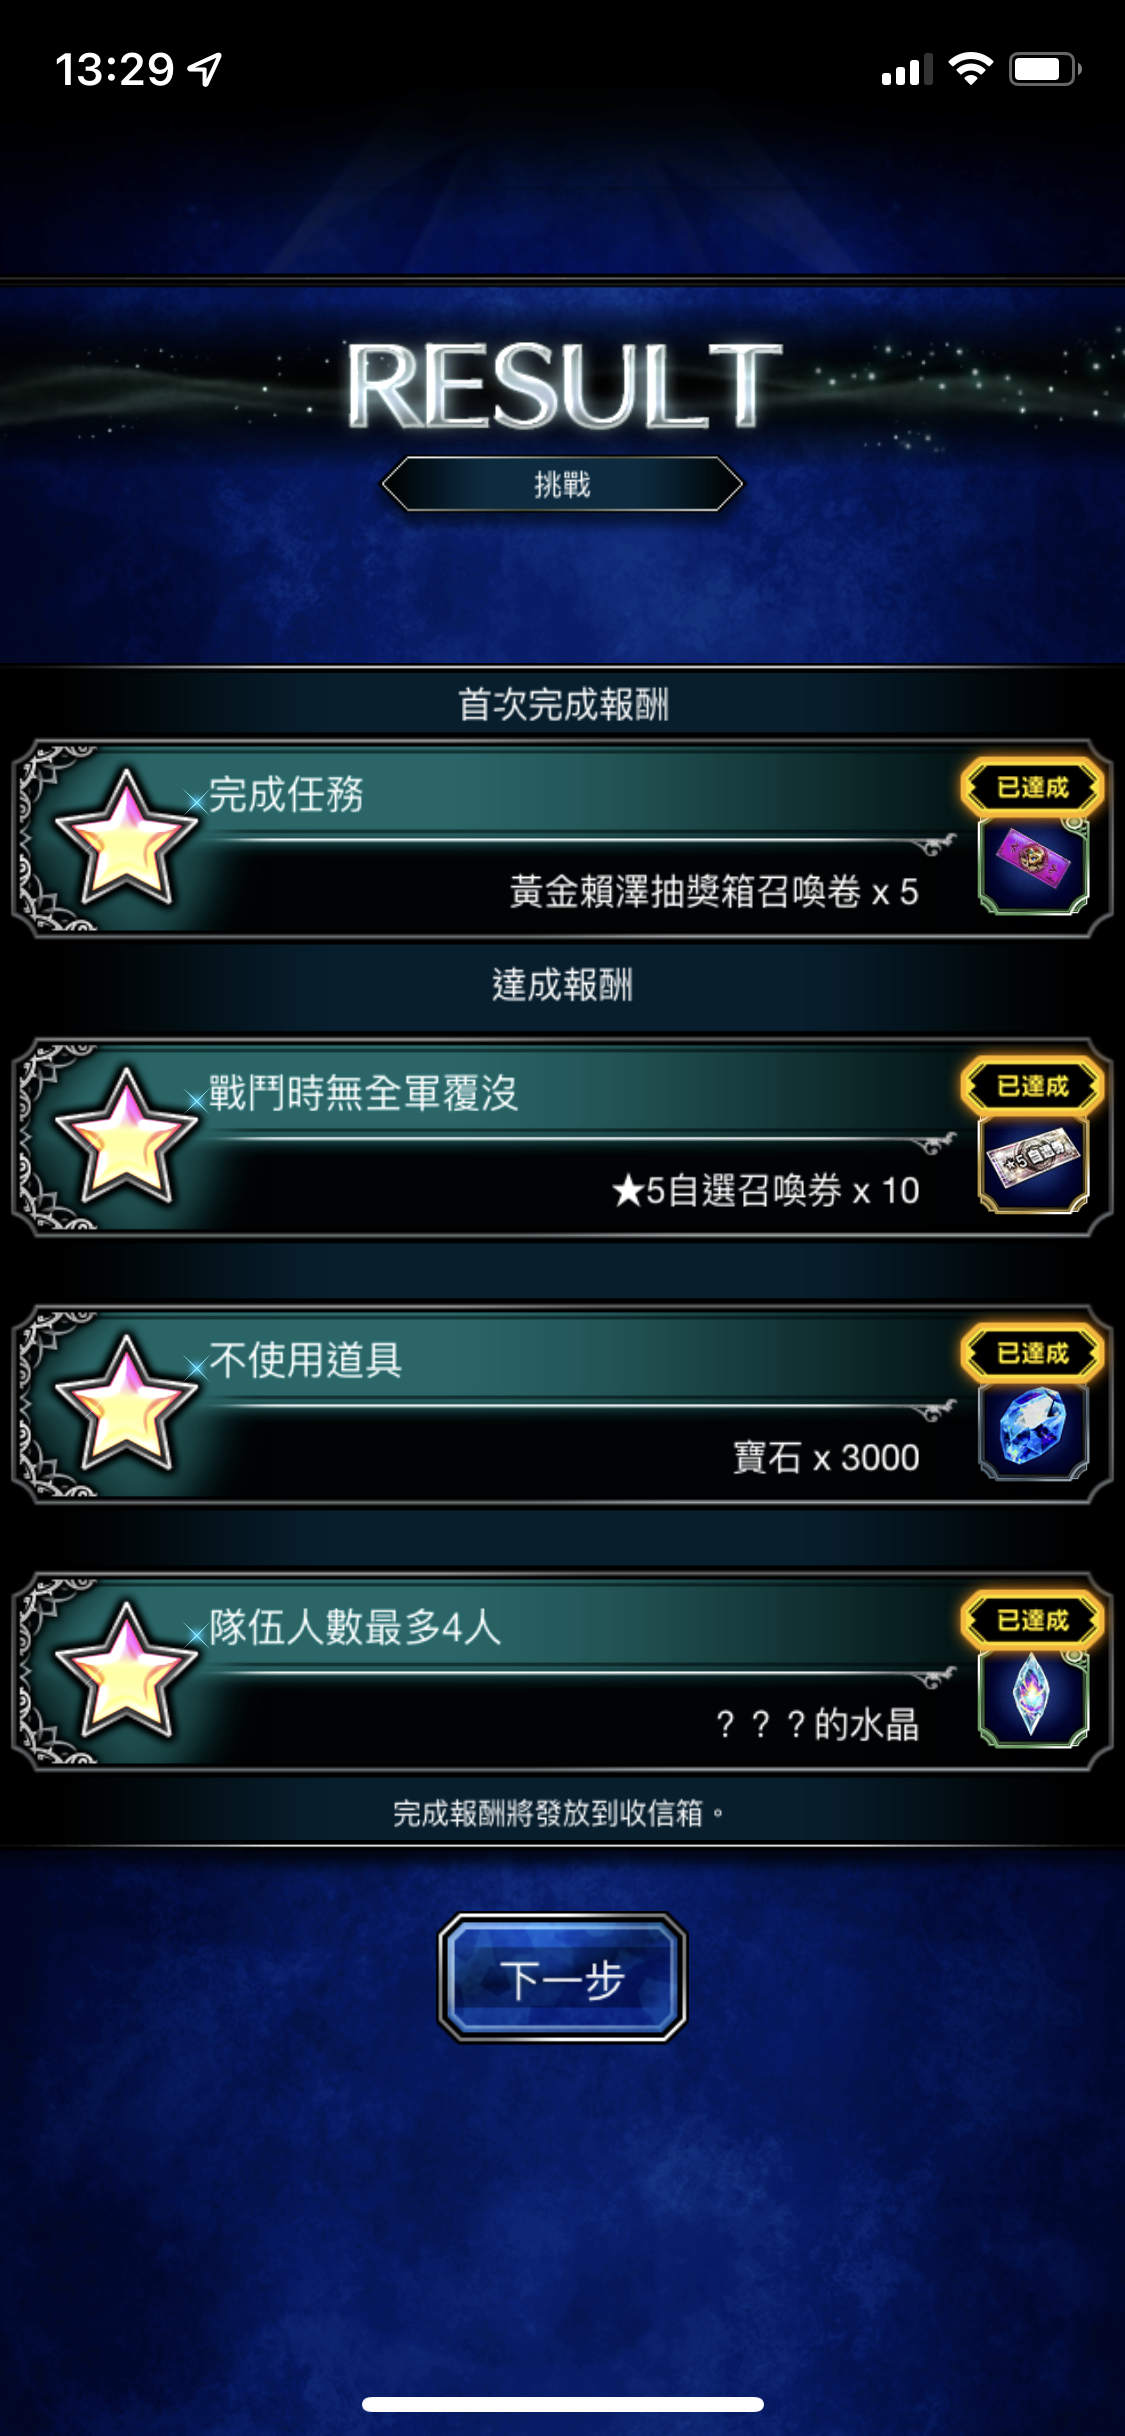Screen dimensions: 1125x2436
Task: Click the 寶石 x 3000 reward text
Action: pos(826,1458)
